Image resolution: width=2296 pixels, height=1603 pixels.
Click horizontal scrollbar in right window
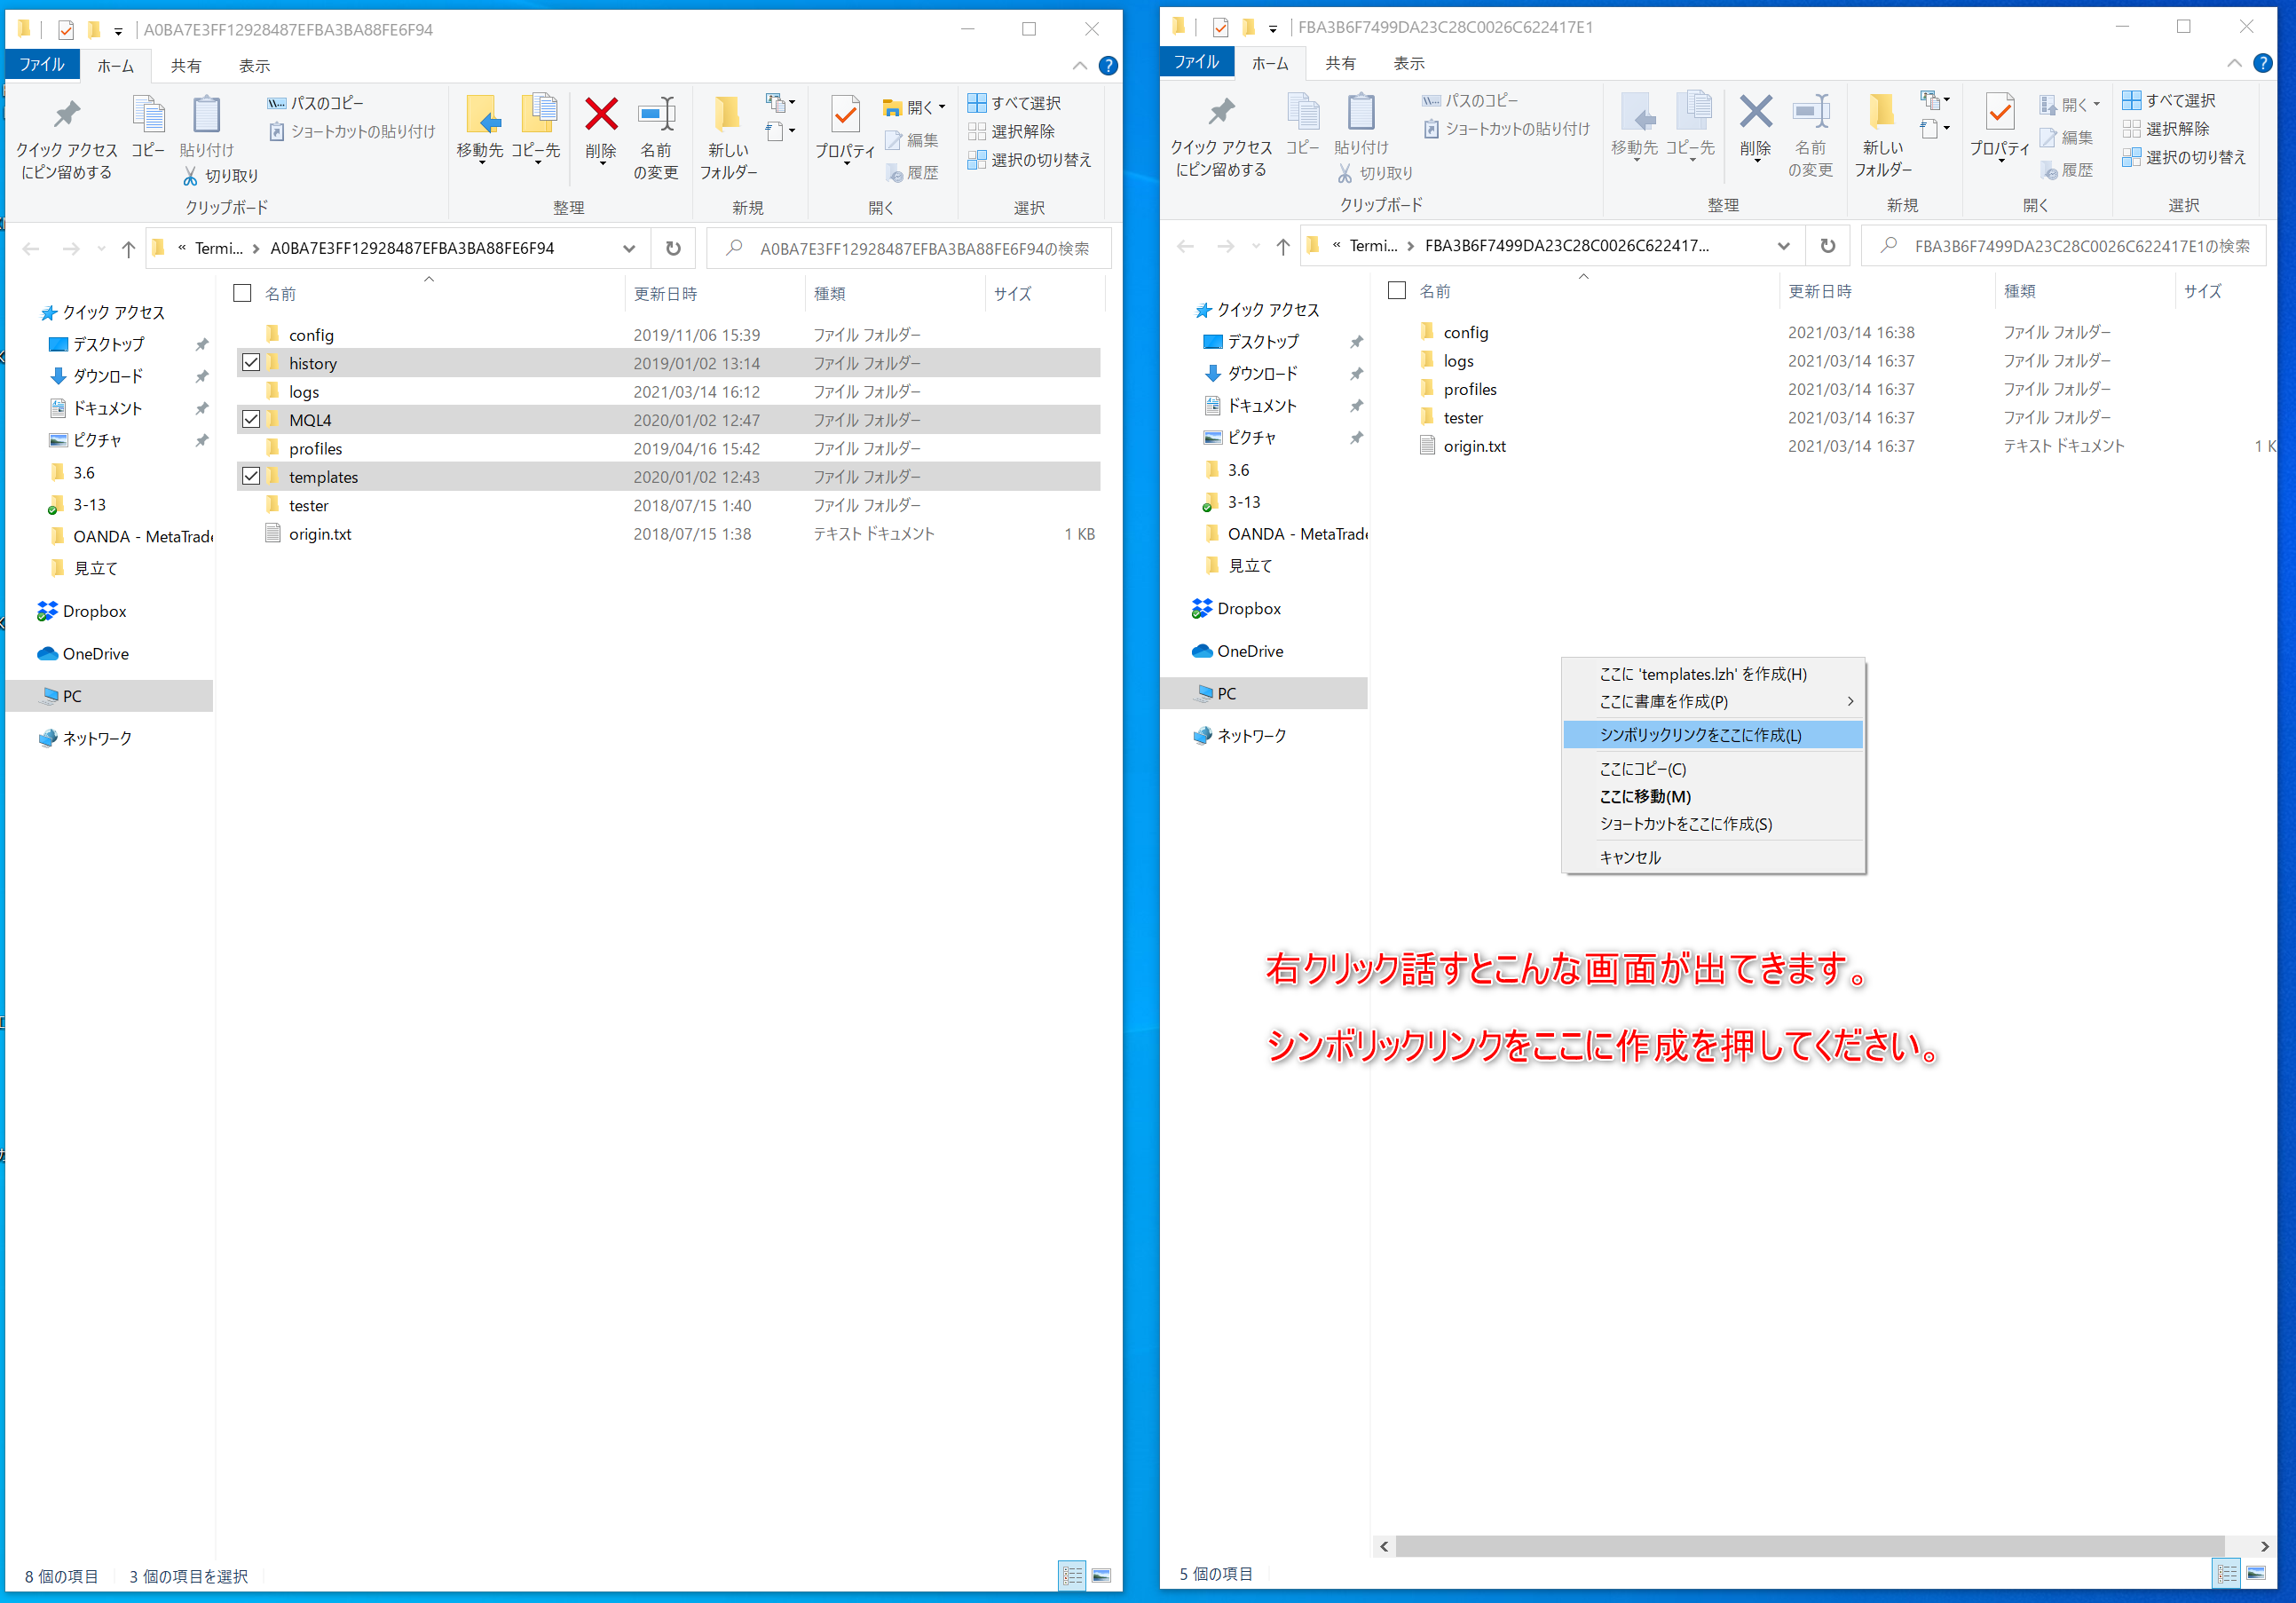(x=1808, y=1546)
